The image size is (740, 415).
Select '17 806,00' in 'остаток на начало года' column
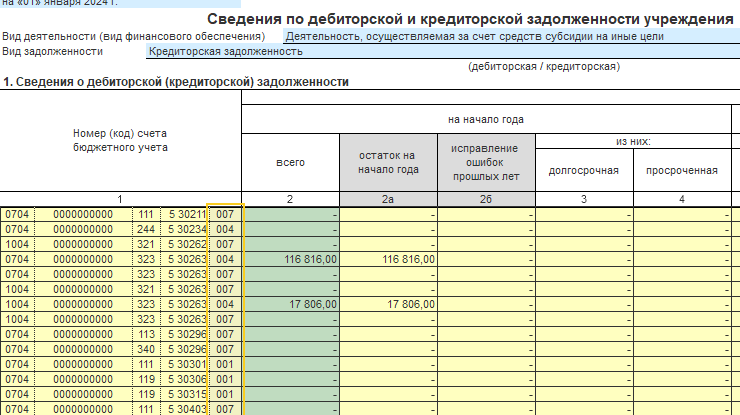(x=388, y=305)
